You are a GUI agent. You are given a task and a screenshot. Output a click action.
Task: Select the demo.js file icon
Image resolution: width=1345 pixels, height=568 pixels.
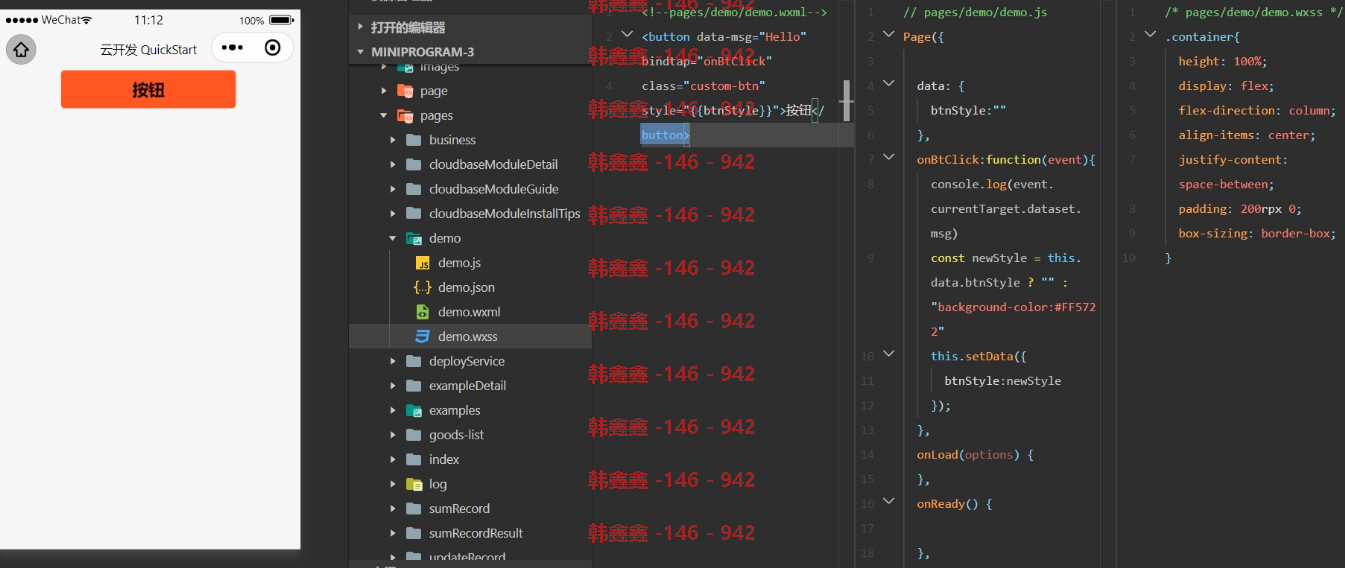(423, 263)
